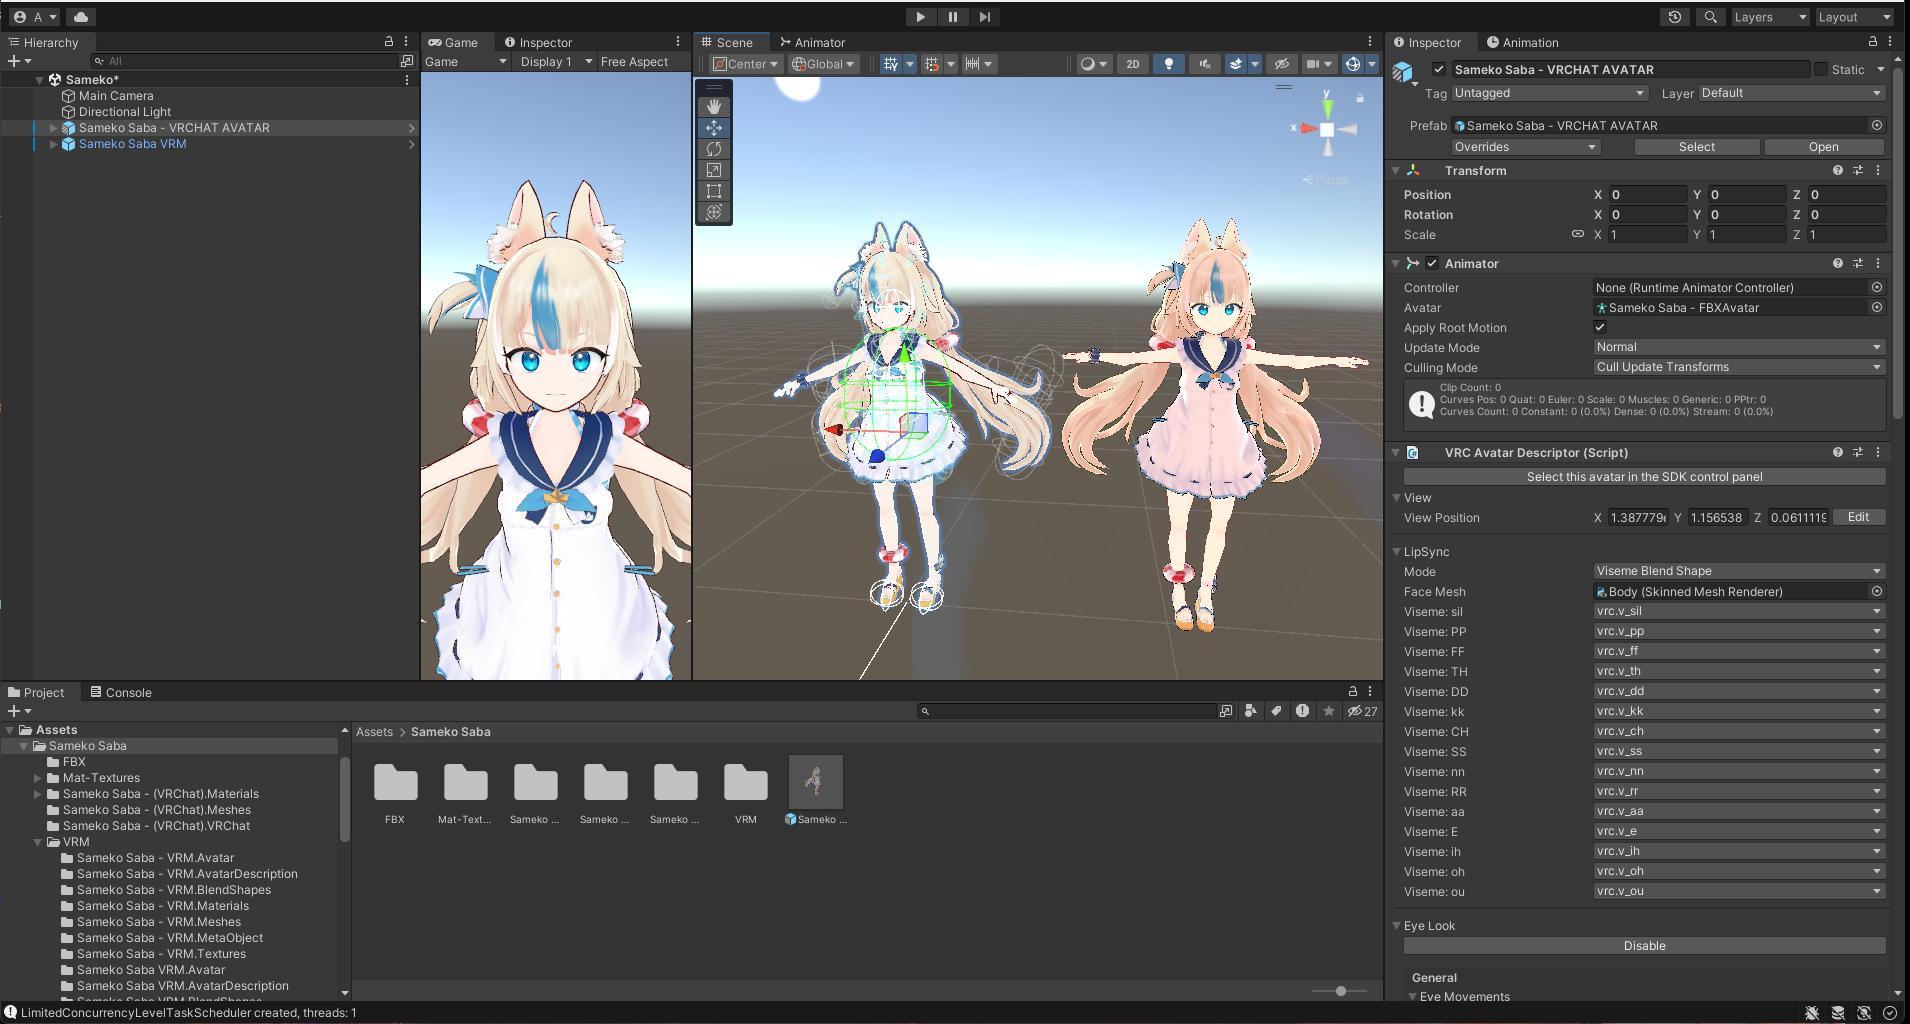Toggle the Static checkbox
This screenshot has height=1024, width=1910.
coord(1821,70)
